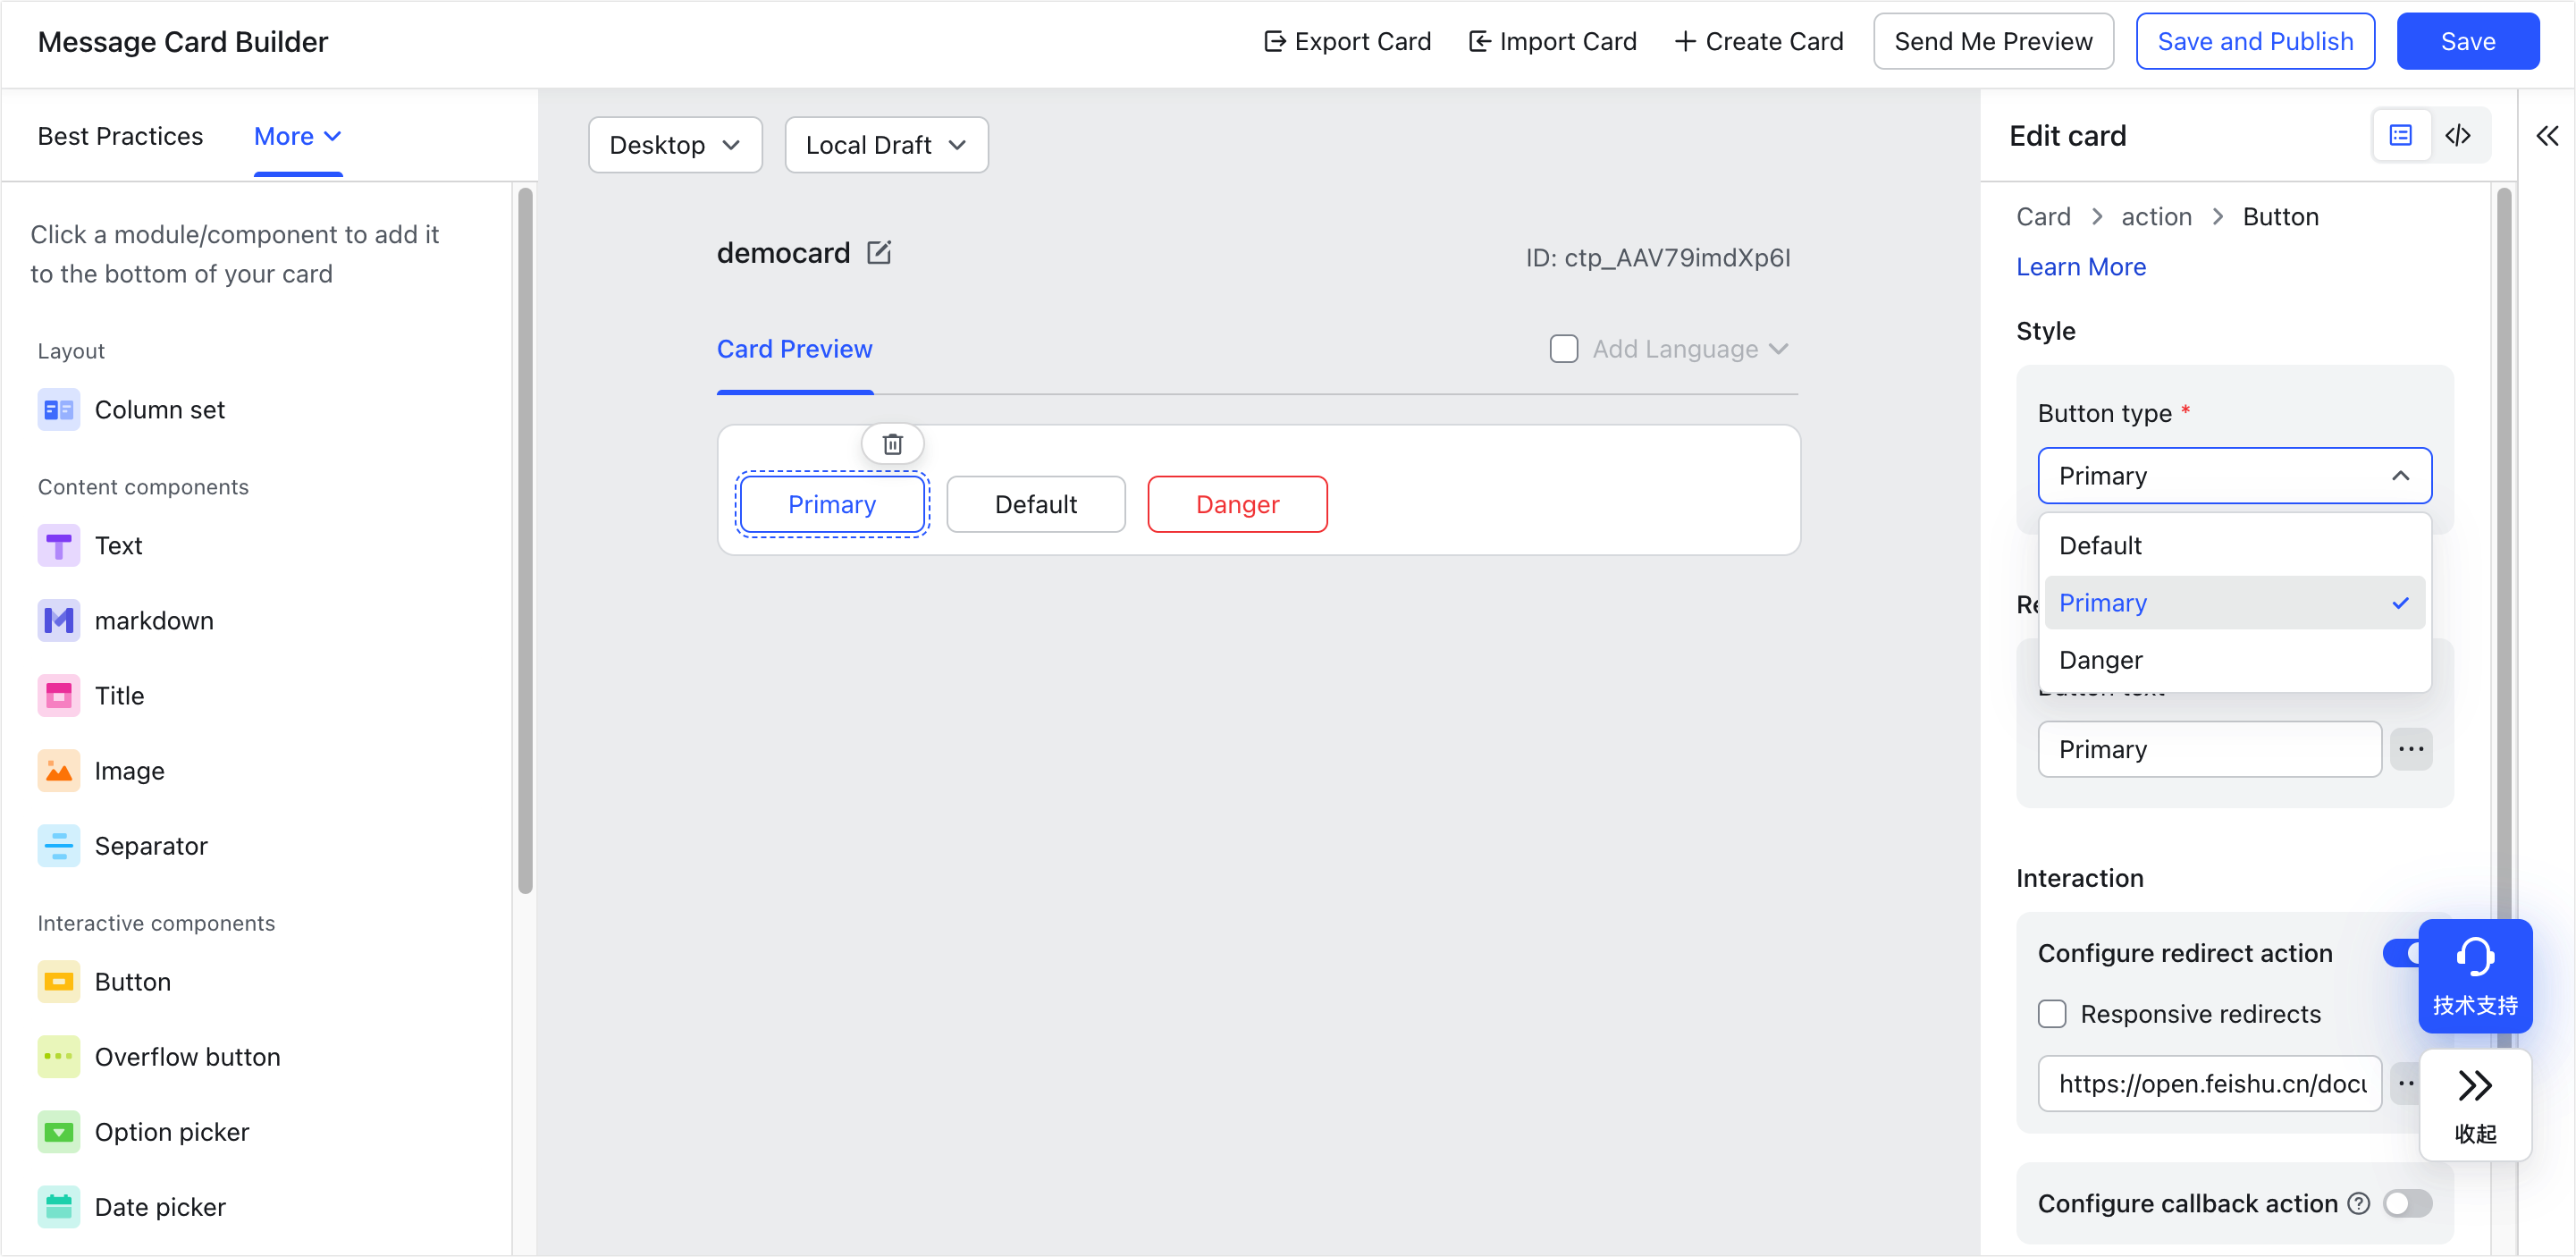Image resolution: width=2576 pixels, height=1257 pixels.
Task: Add the Separator component
Action: pos(123,845)
